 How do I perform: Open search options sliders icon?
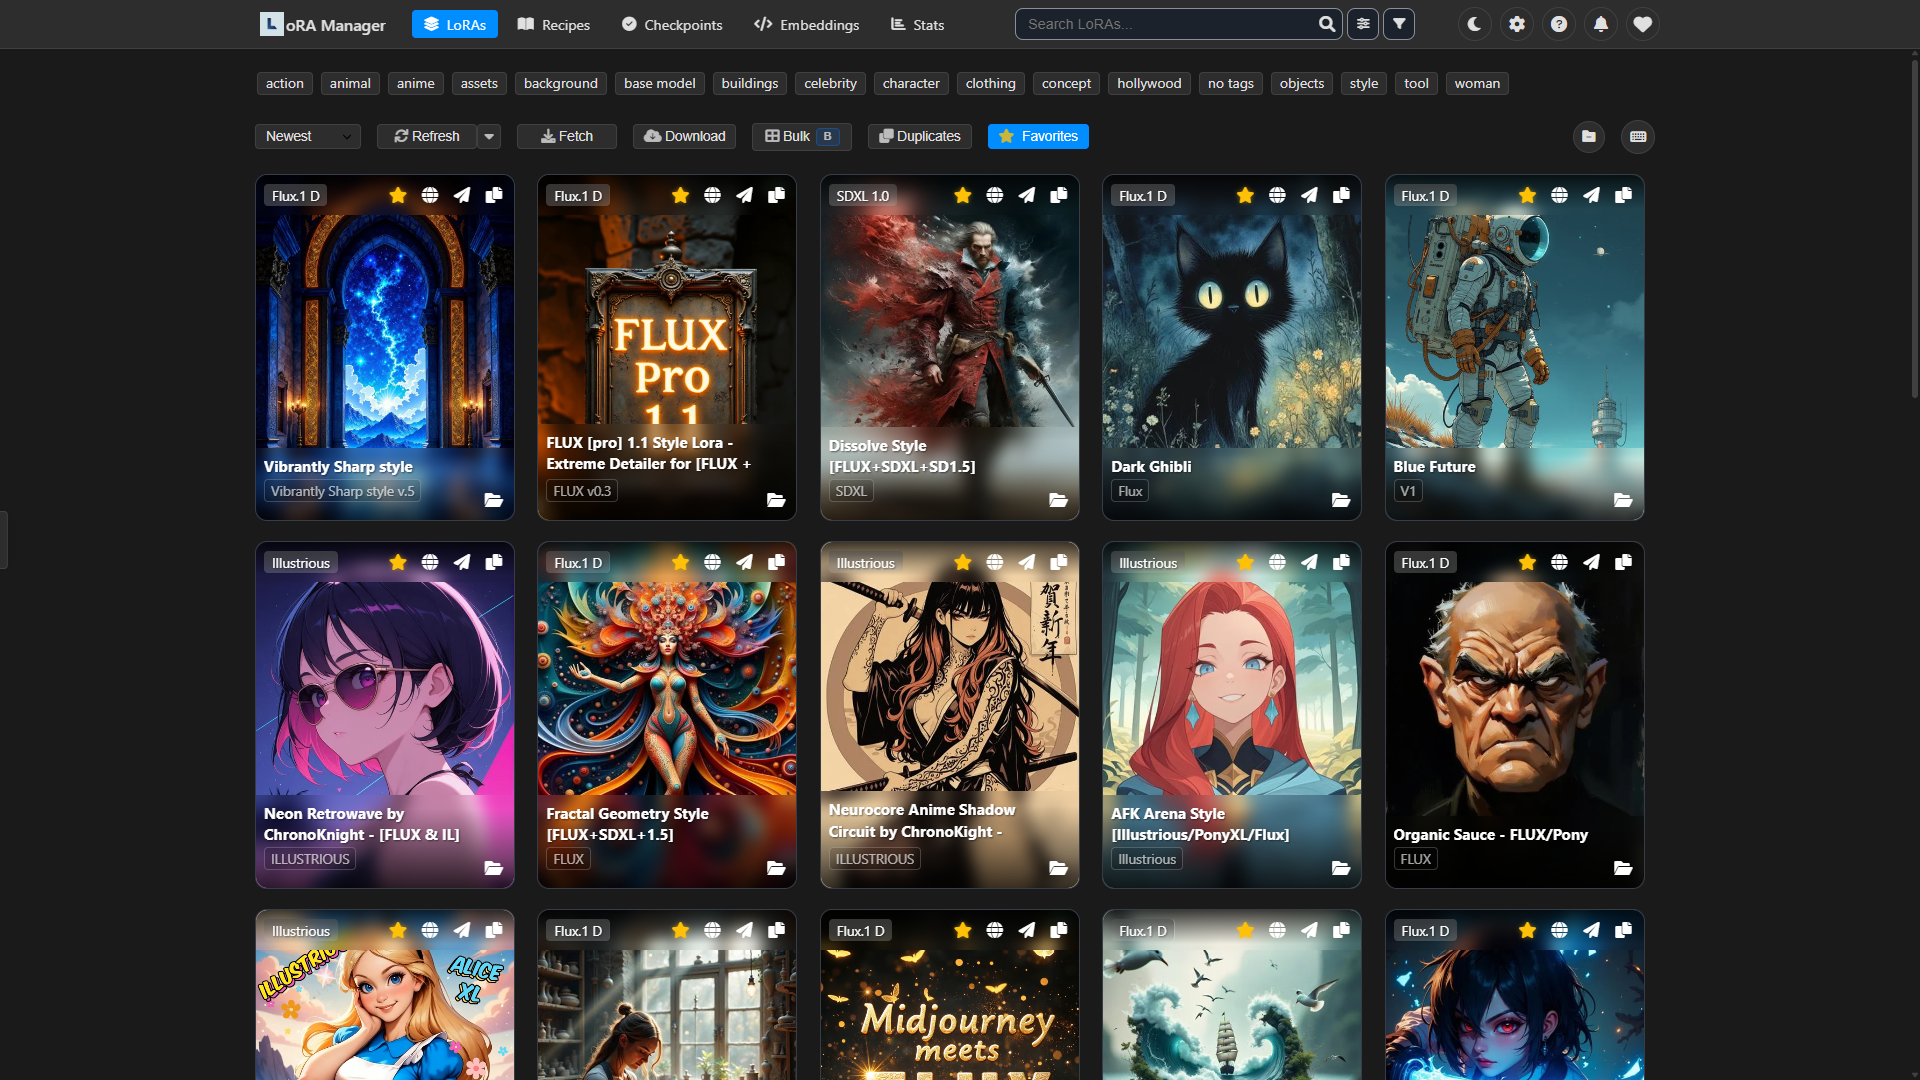pyautogui.click(x=1362, y=24)
